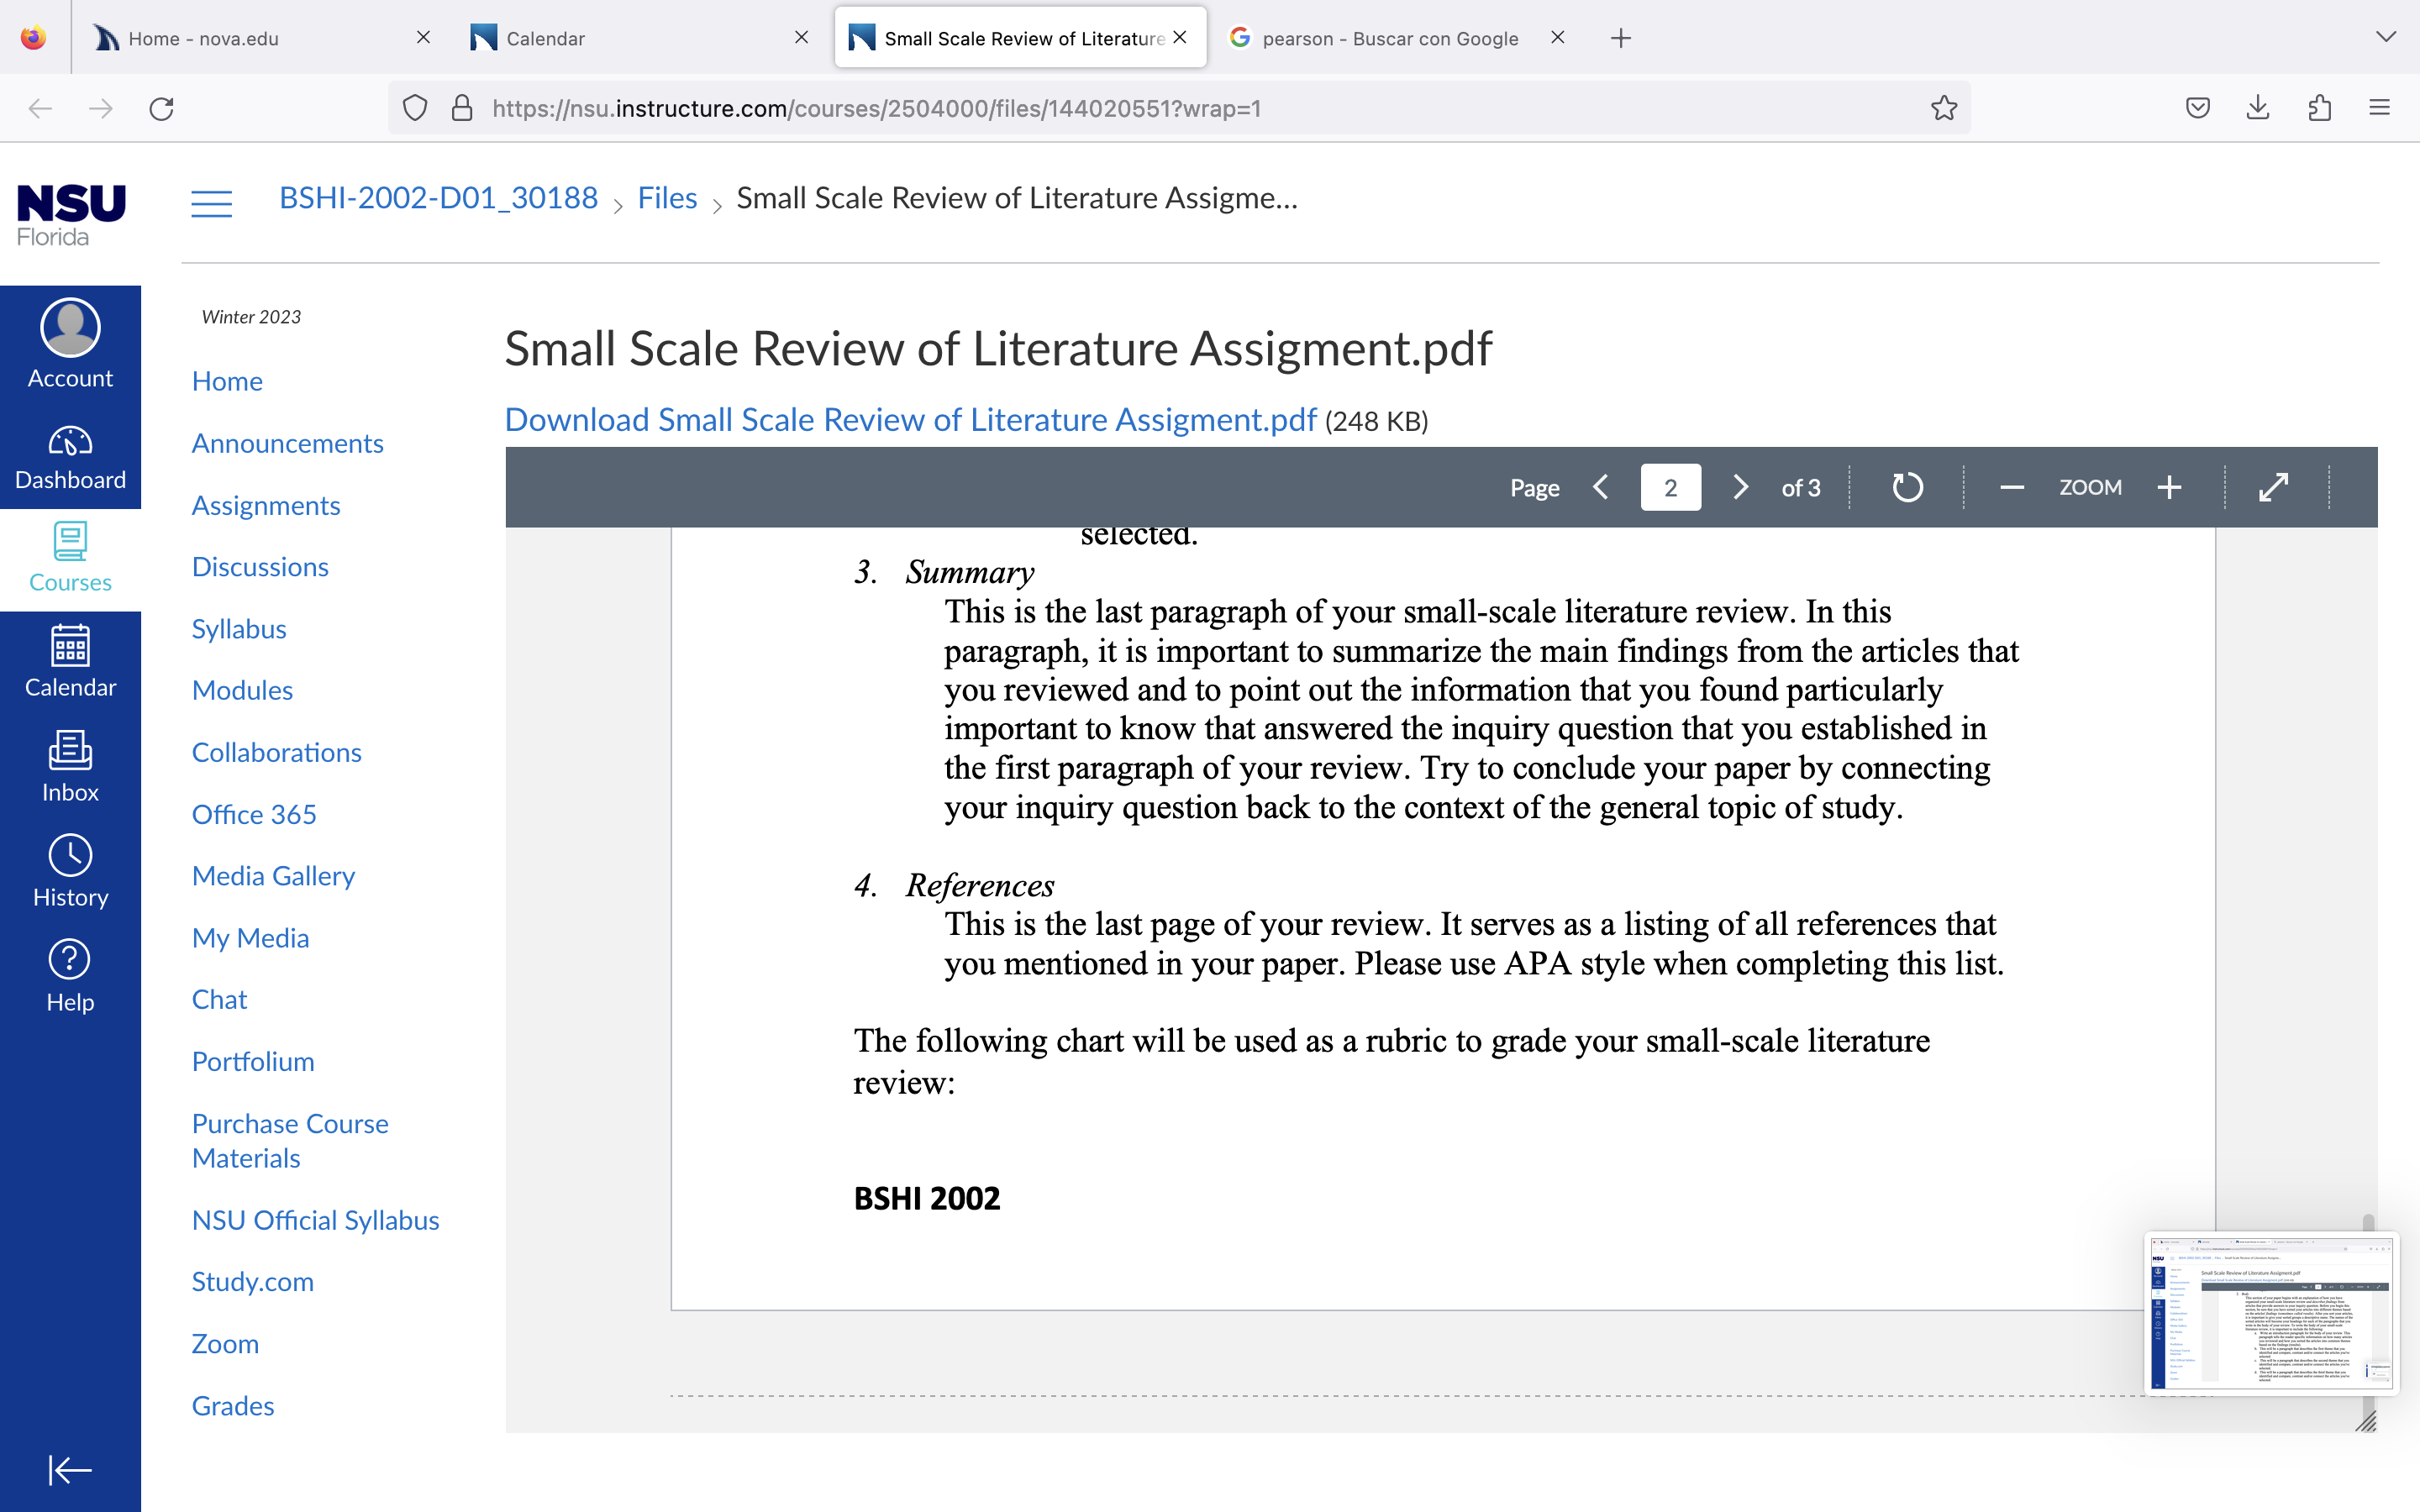Go to next PDF page
Screen dimensions: 2420x1512
(x=1740, y=487)
